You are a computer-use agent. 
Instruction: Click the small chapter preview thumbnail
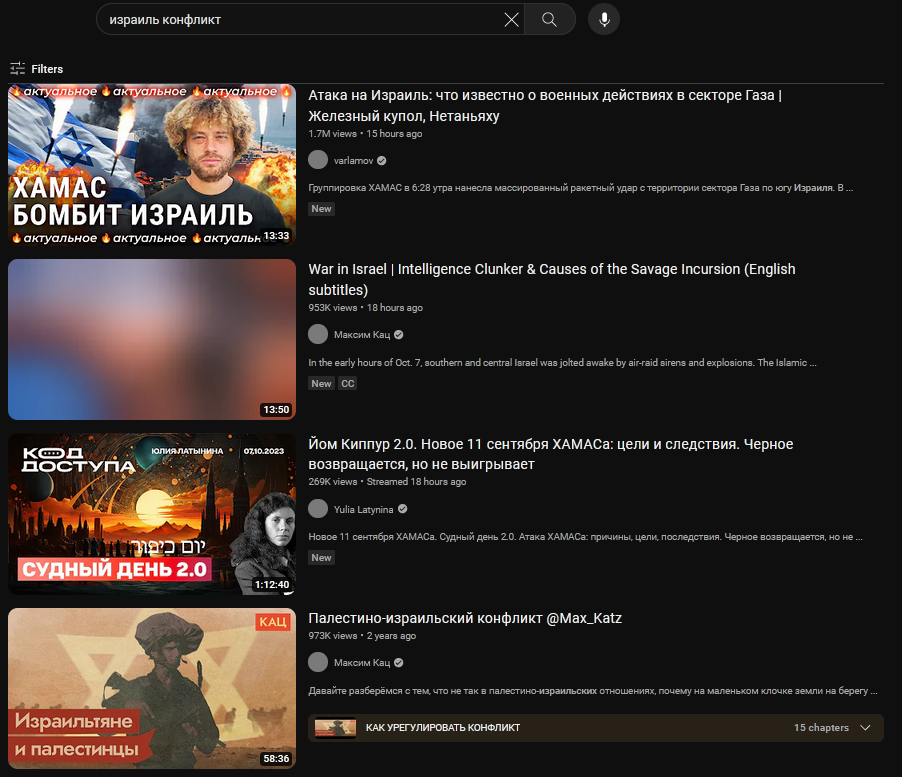(335, 728)
